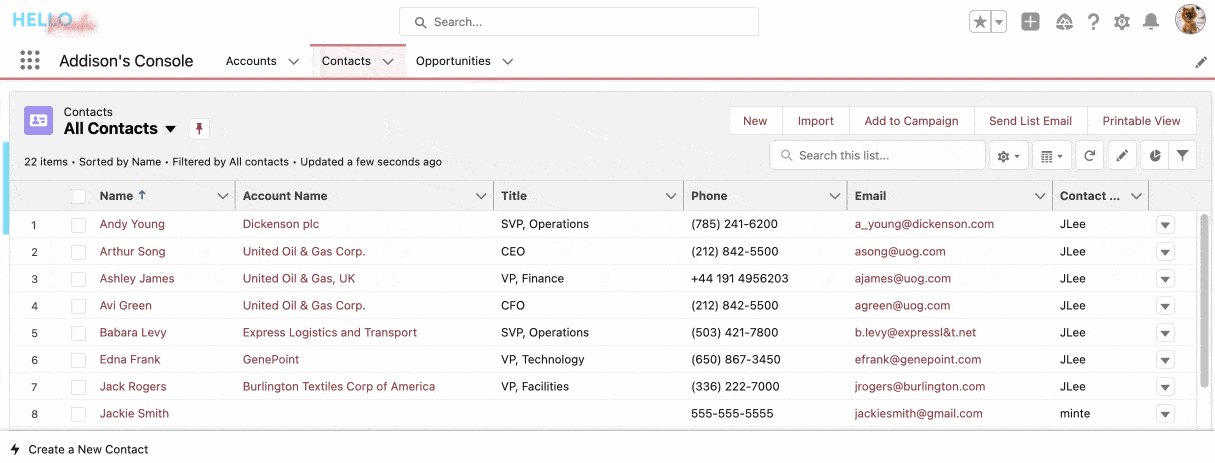Click Add to Campaign button
1215x463 pixels.
tap(911, 121)
